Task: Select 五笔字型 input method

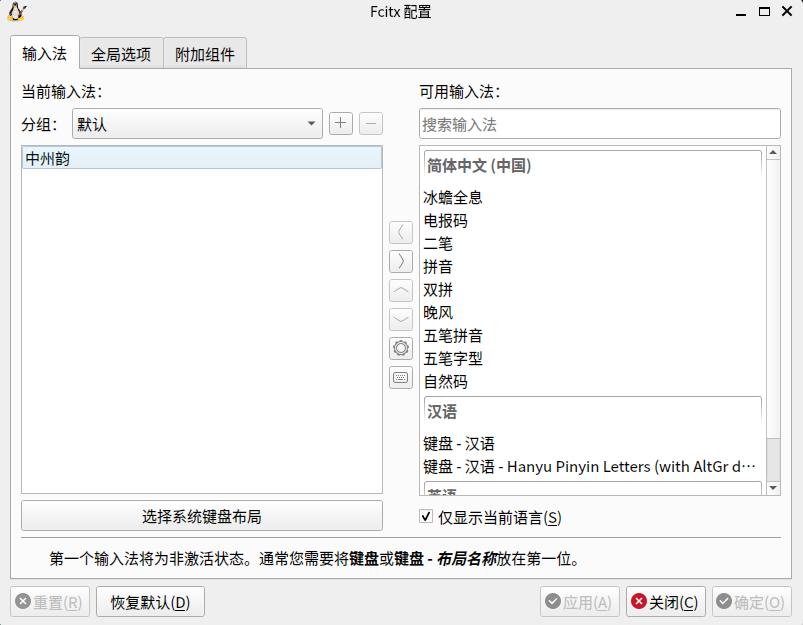Action: pyautogui.click(x=593, y=359)
